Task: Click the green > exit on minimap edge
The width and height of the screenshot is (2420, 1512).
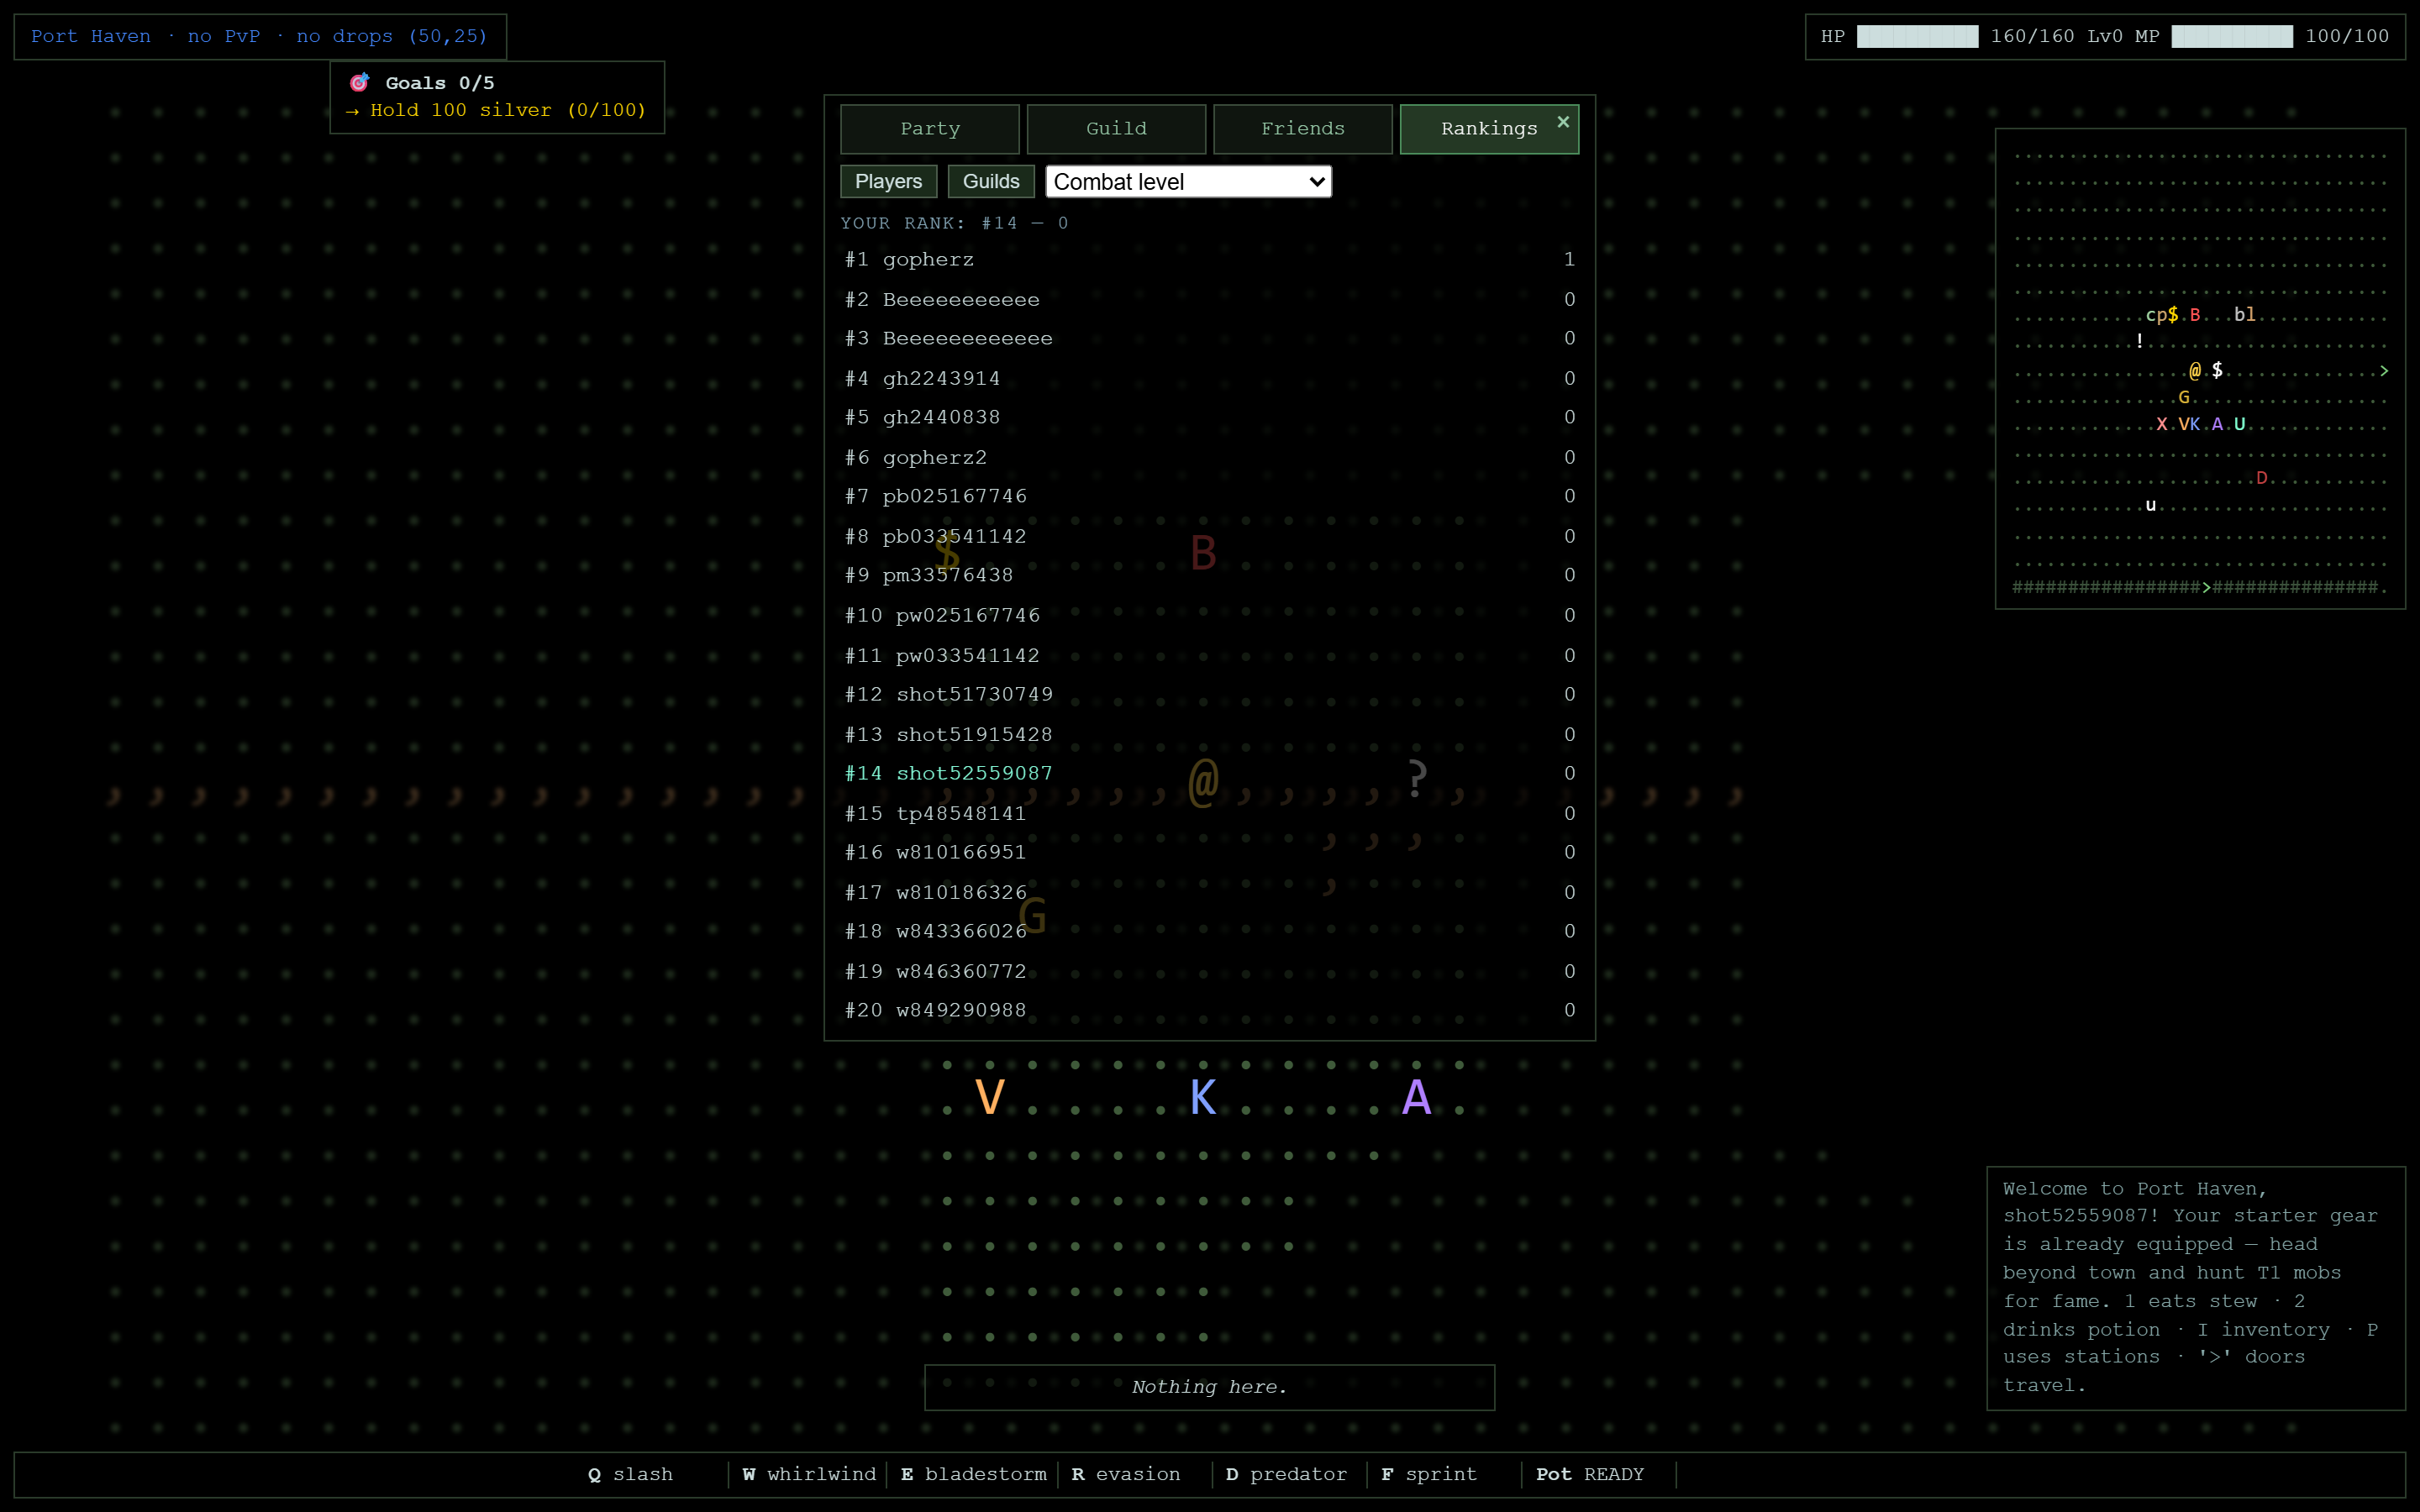Action: [2384, 370]
